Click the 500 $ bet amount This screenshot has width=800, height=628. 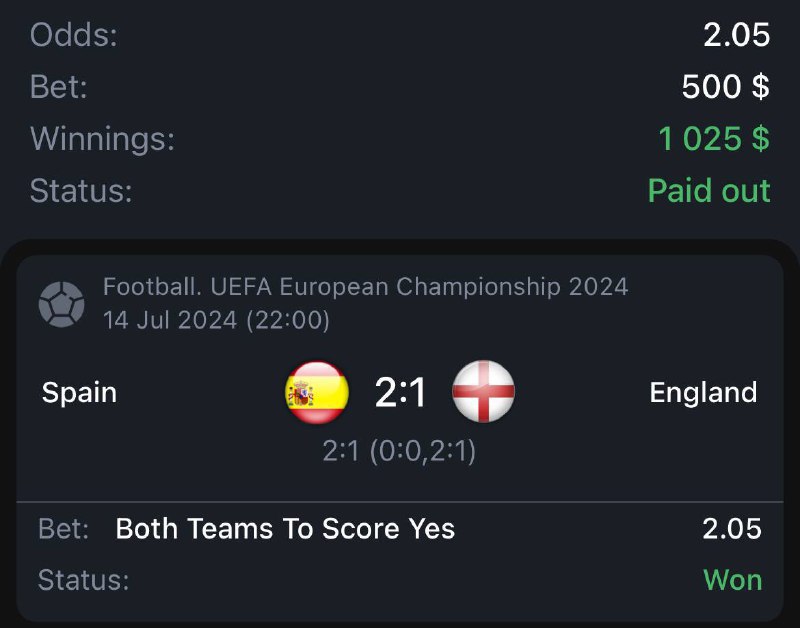[x=725, y=87]
